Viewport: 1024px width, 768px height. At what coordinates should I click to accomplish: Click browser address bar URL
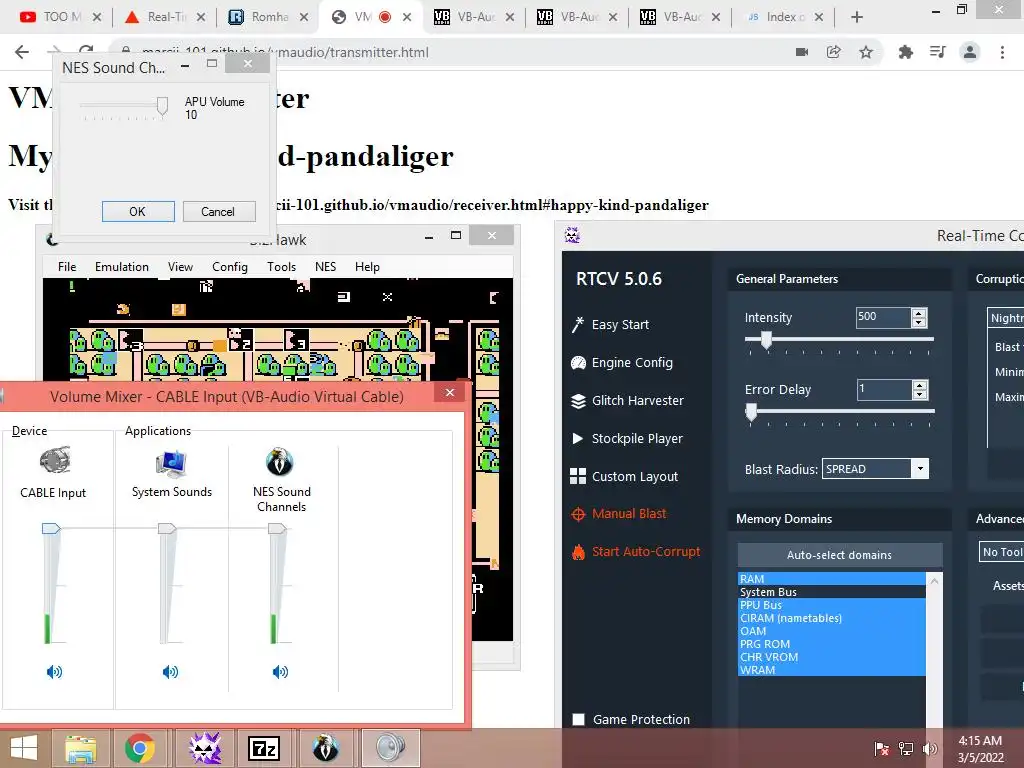285,52
